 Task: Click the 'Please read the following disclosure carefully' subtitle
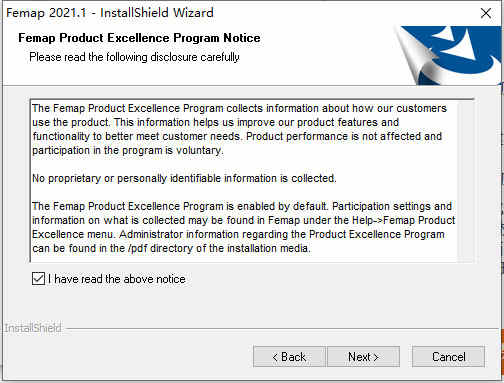pyautogui.click(x=134, y=57)
